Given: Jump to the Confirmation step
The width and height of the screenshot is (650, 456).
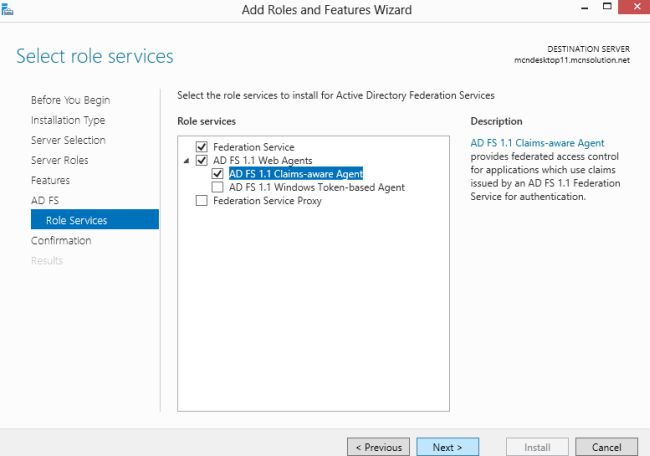Looking at the screenshot, I should tap(61, 240).
